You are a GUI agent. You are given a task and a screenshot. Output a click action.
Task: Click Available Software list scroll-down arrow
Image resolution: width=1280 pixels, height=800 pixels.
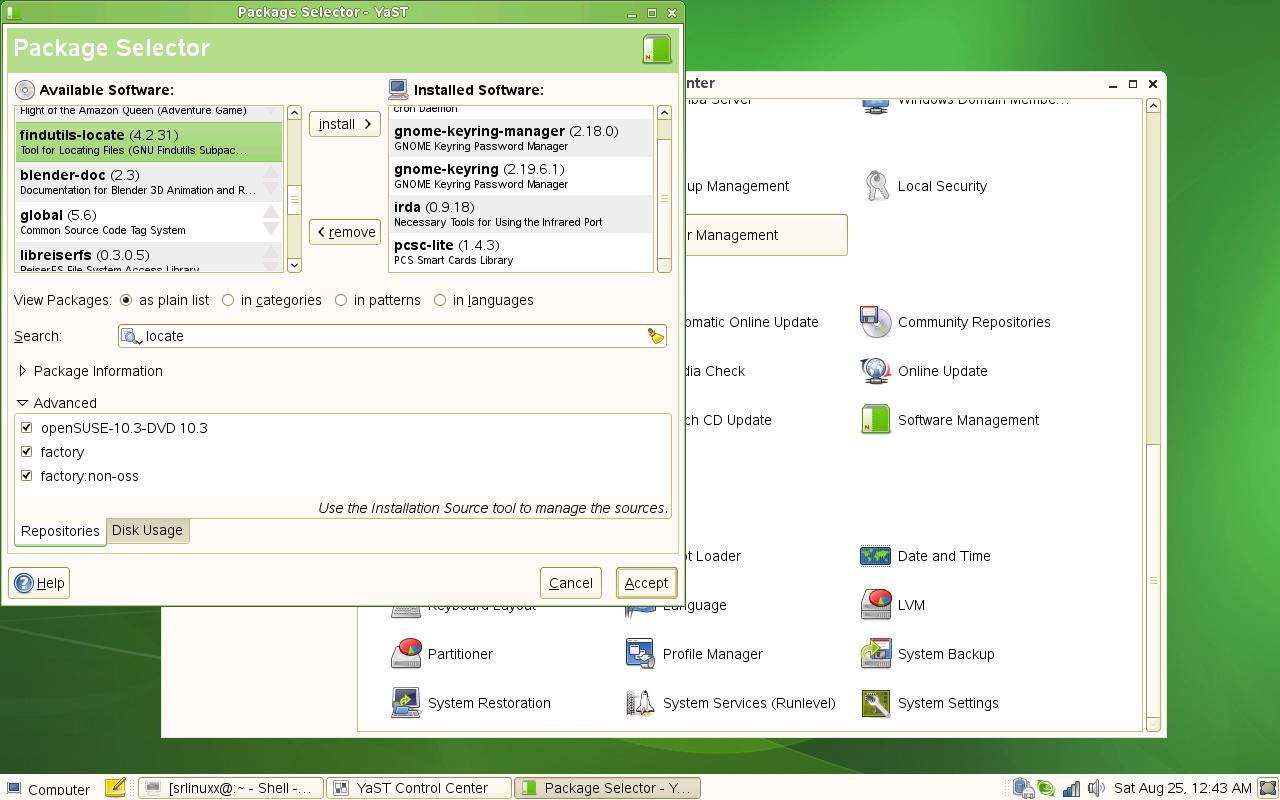click(294, 265)
